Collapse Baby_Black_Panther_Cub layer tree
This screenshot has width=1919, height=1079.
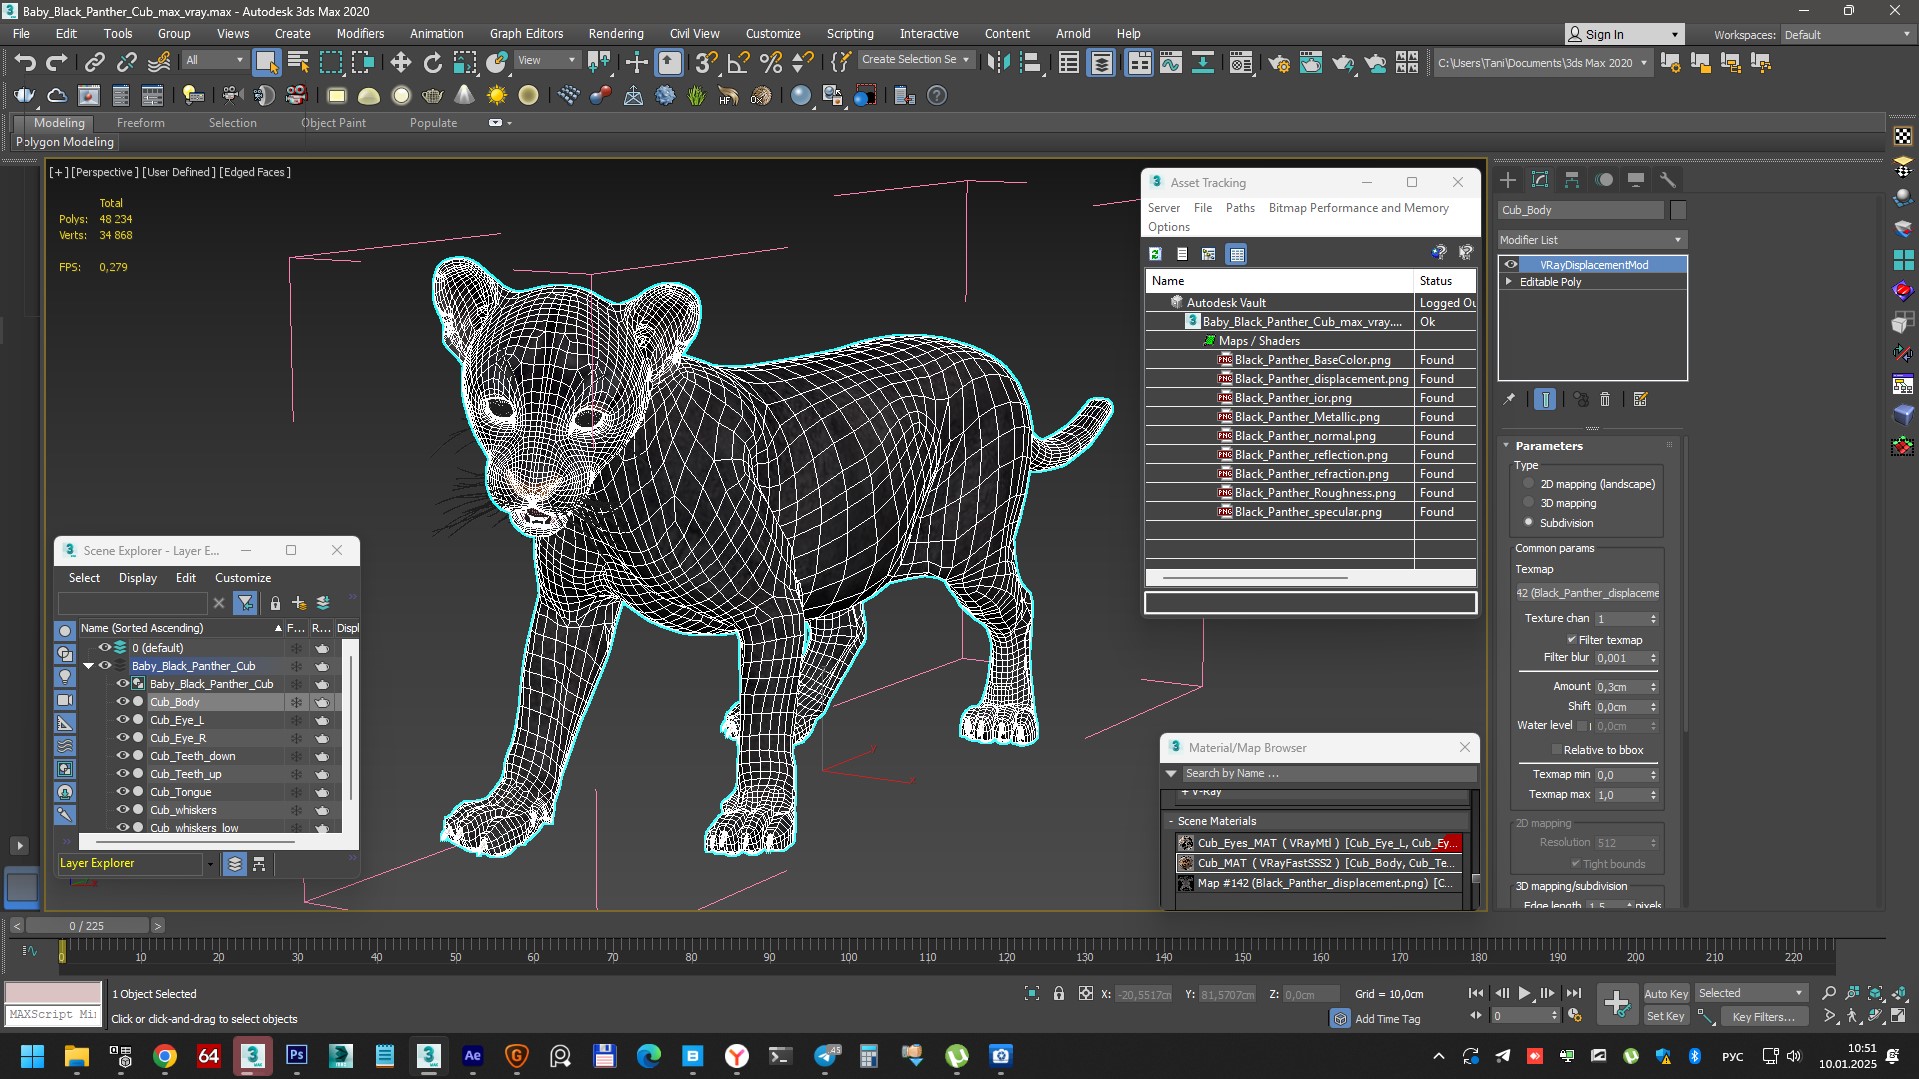88,666
